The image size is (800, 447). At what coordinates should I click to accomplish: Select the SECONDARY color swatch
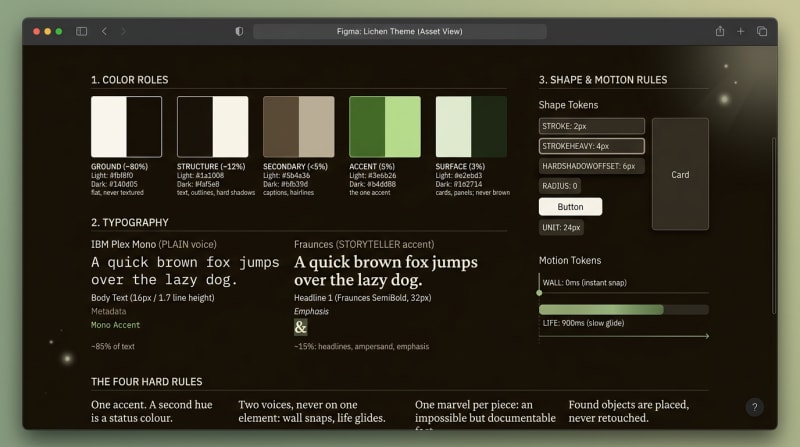299,127
